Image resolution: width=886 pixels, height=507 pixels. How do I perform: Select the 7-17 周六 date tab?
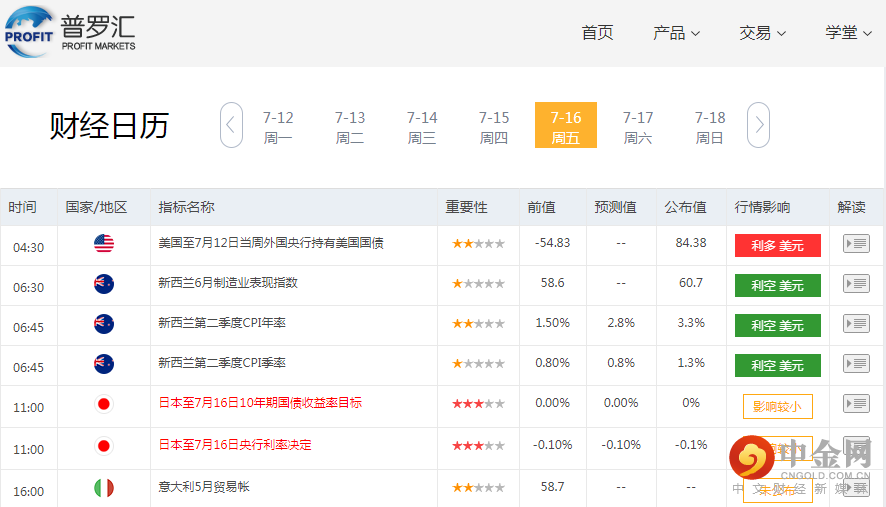tap(638, 127)
